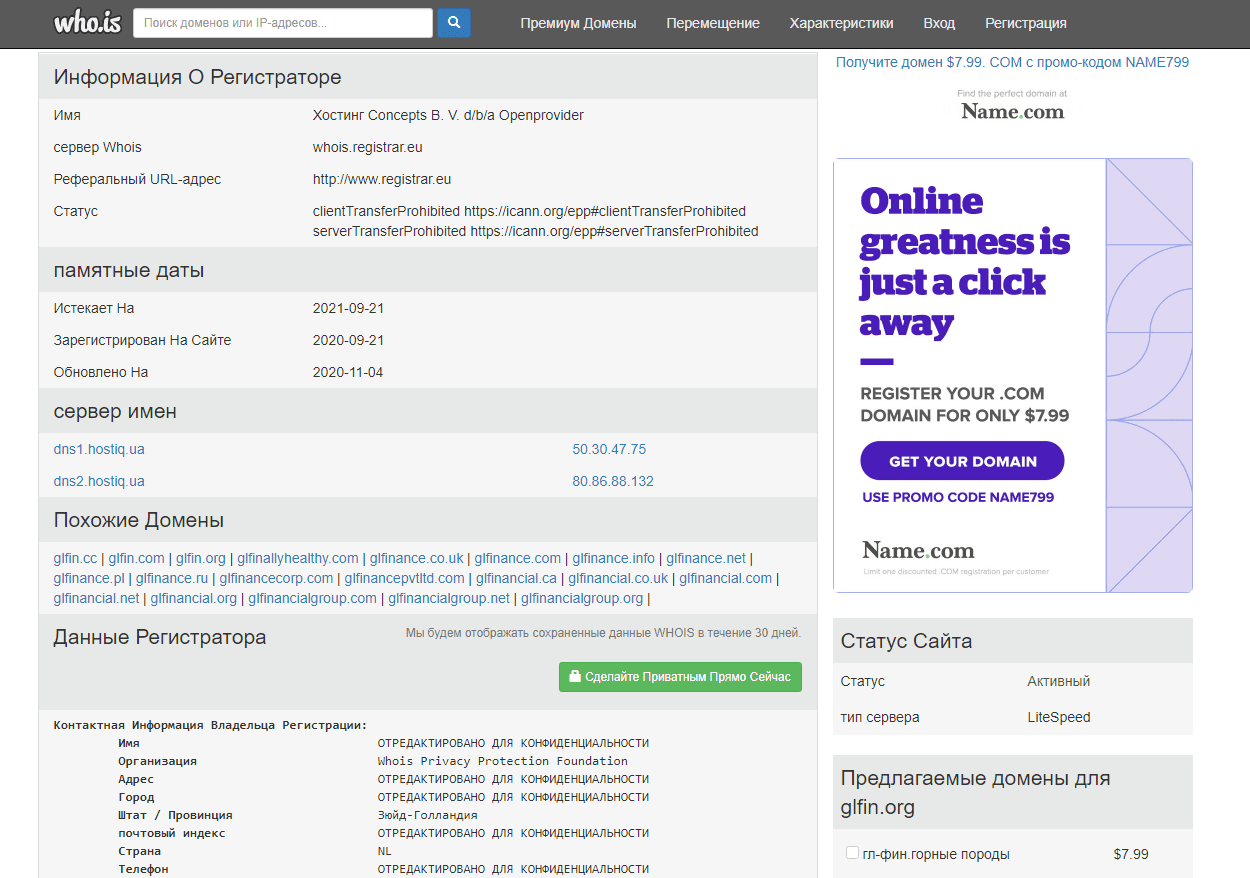Go to the Характеристики page
The image size is (1250, 878).
click(x=841, y=23)
